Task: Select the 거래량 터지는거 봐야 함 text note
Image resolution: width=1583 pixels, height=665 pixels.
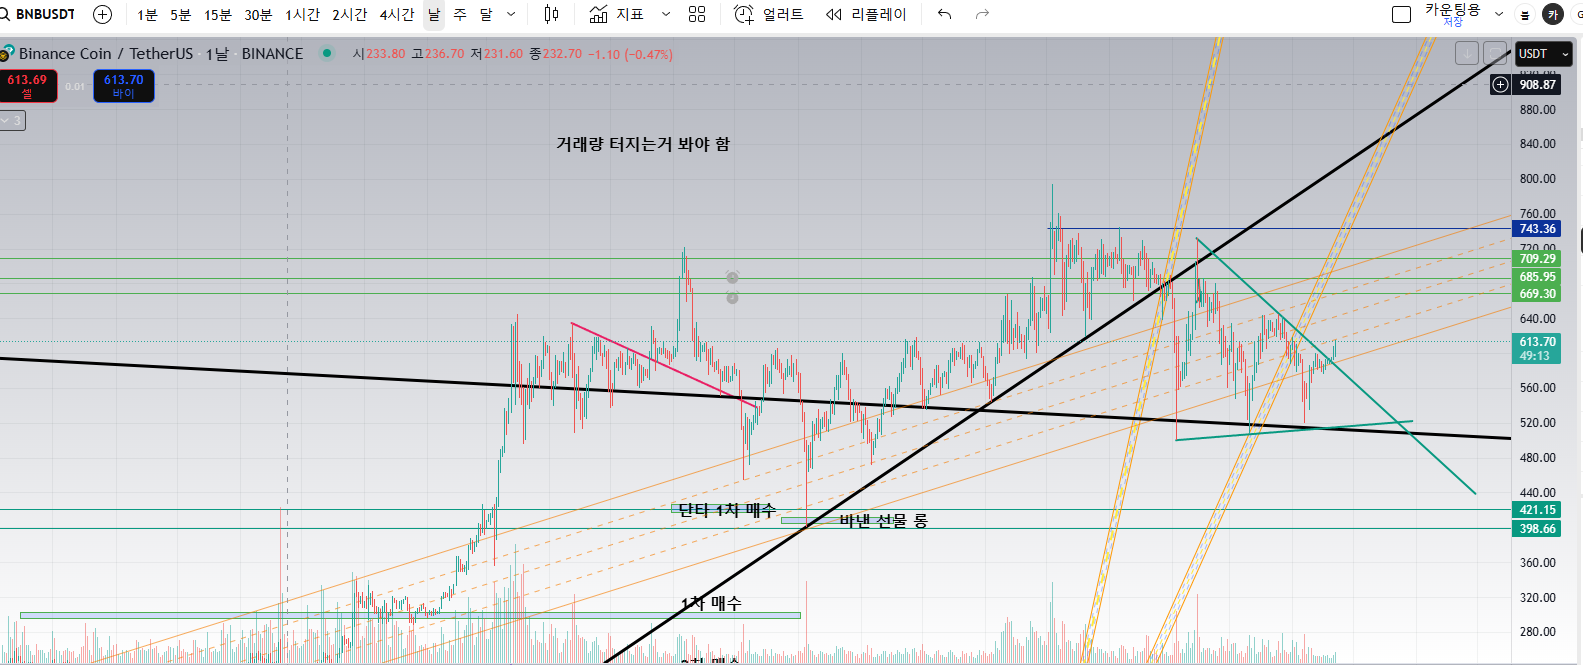Action: pos(643,144)
